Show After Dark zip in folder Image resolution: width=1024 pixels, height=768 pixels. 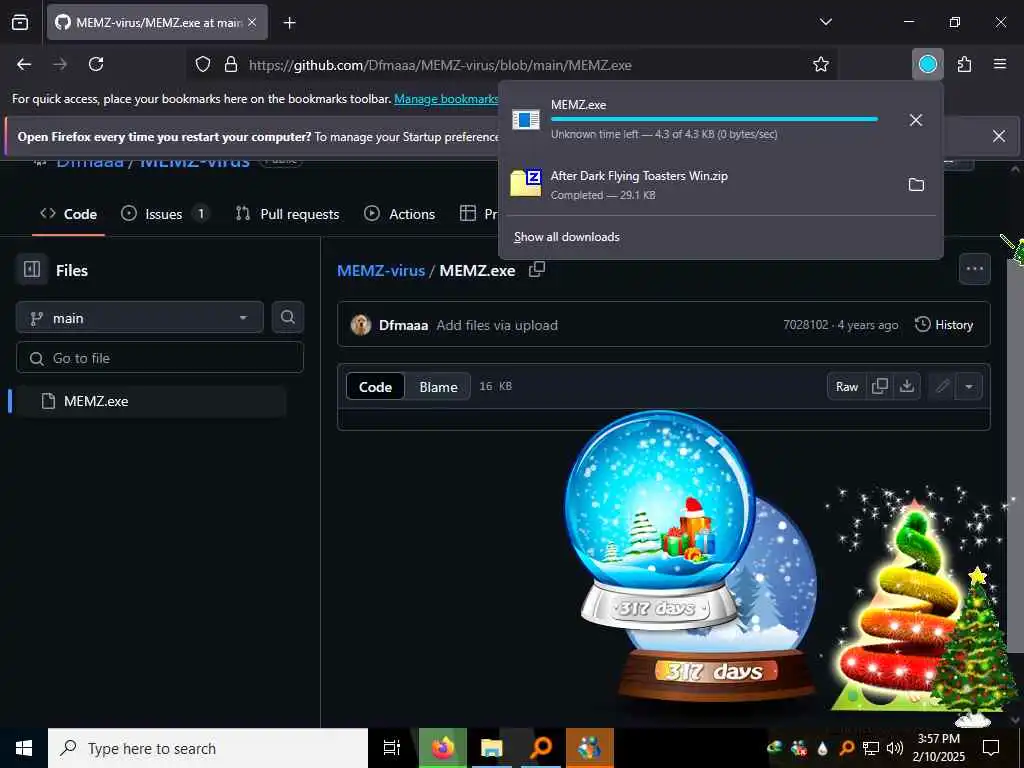click(916, 185)
